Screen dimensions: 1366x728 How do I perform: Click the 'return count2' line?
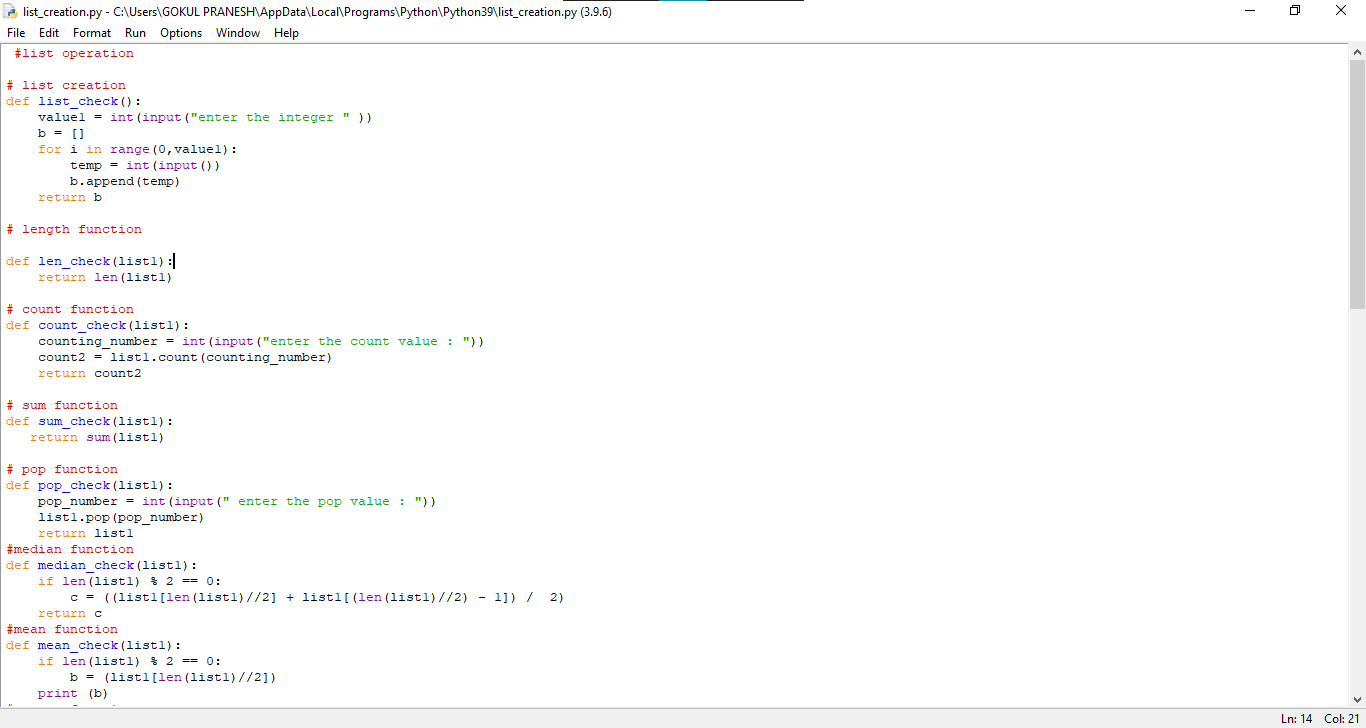pyautogui.click(x=90, y=373)
